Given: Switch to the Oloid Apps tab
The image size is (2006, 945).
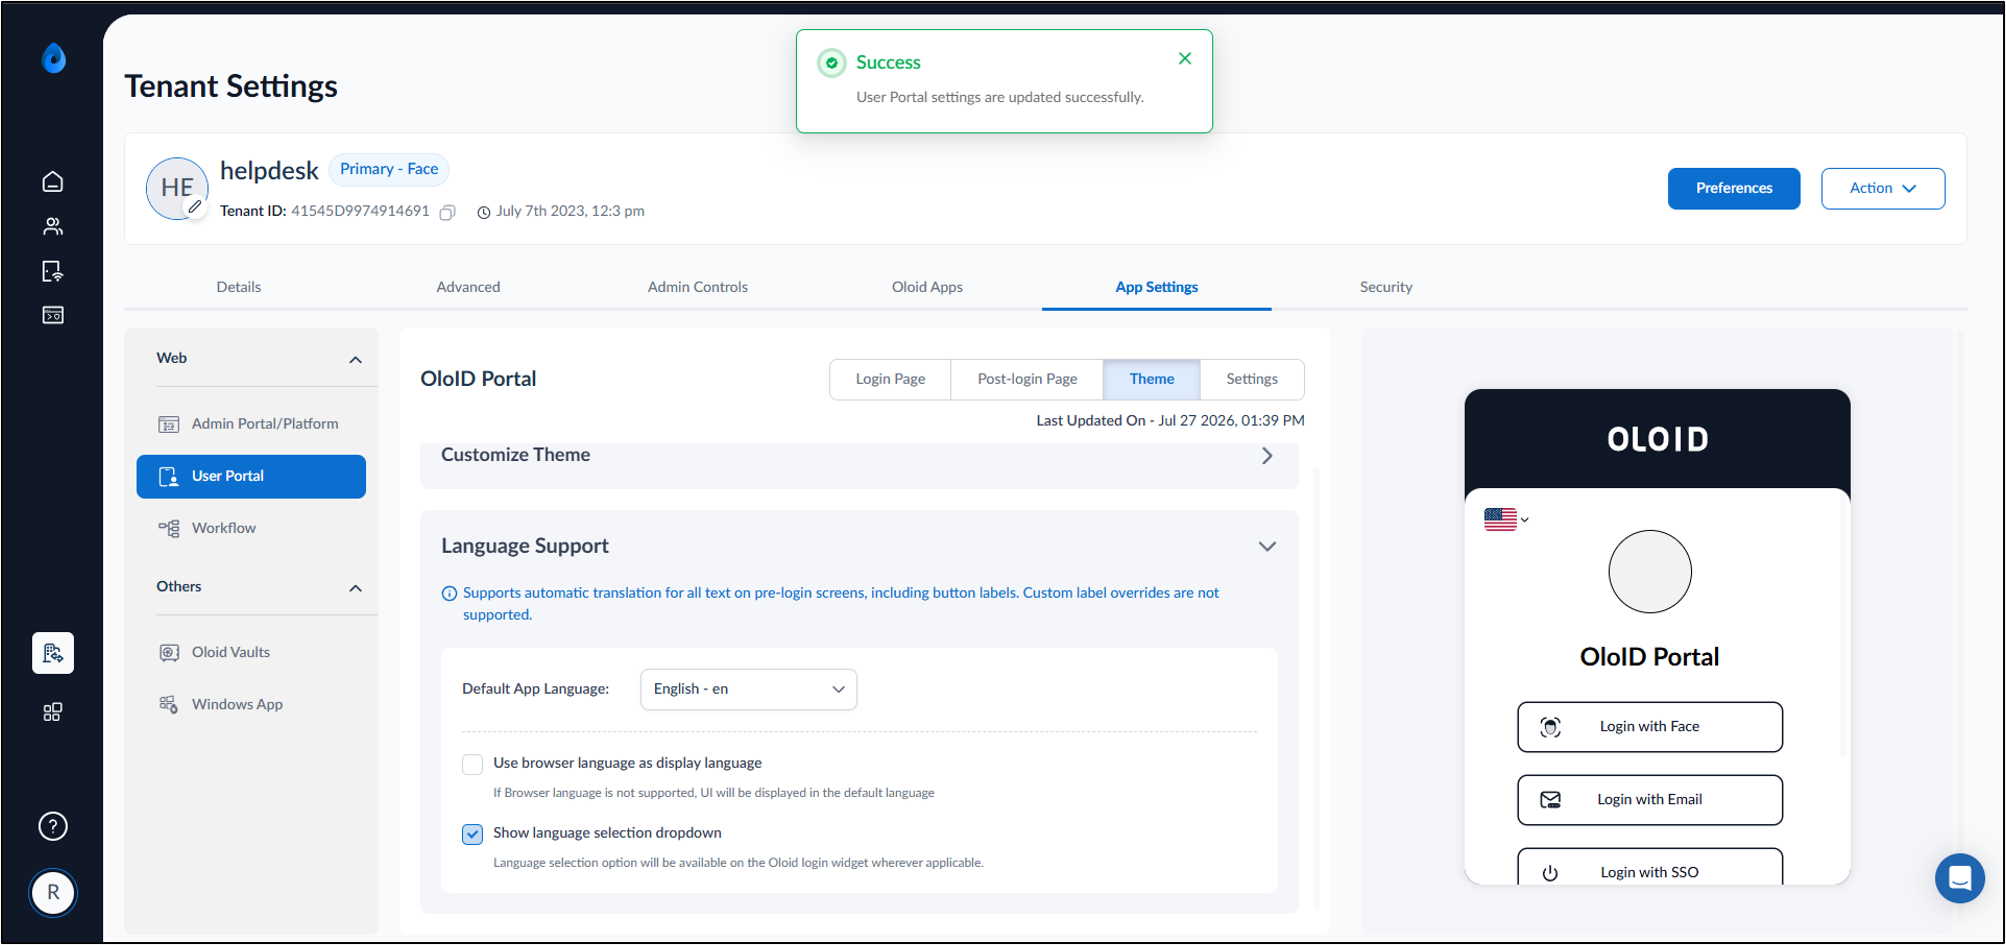Looking at the screenshot, I should [927, 287].
